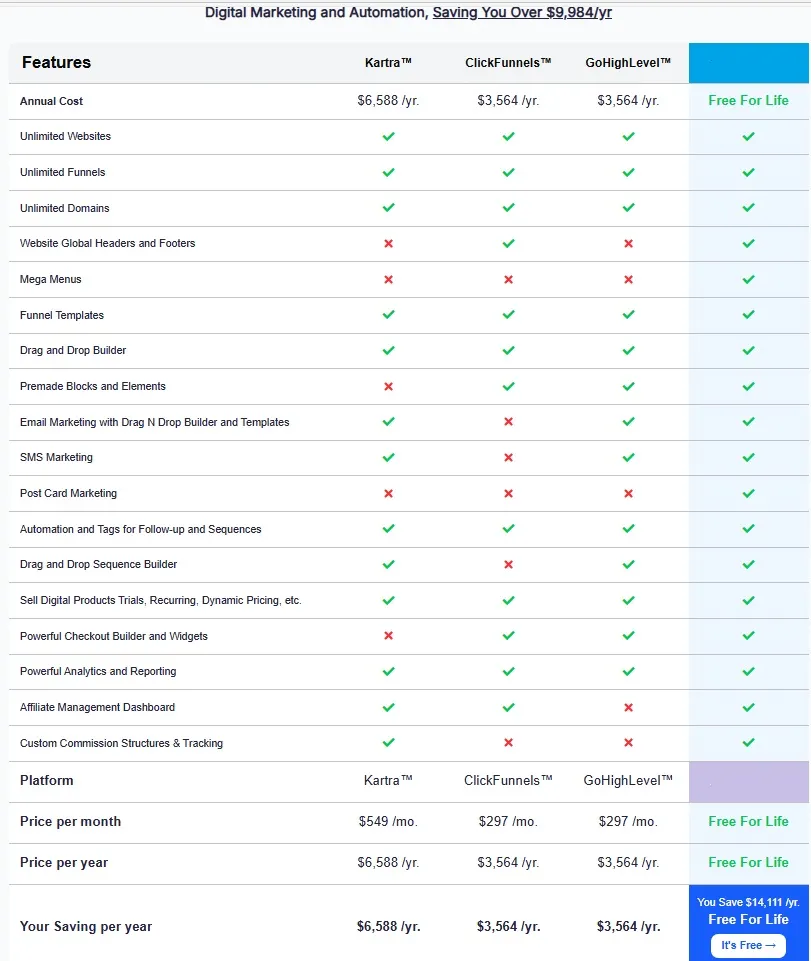Click GoHighLevel's red X for Custom Commission Structures
This screenshot has width=811, height=961.
[628, 743]
